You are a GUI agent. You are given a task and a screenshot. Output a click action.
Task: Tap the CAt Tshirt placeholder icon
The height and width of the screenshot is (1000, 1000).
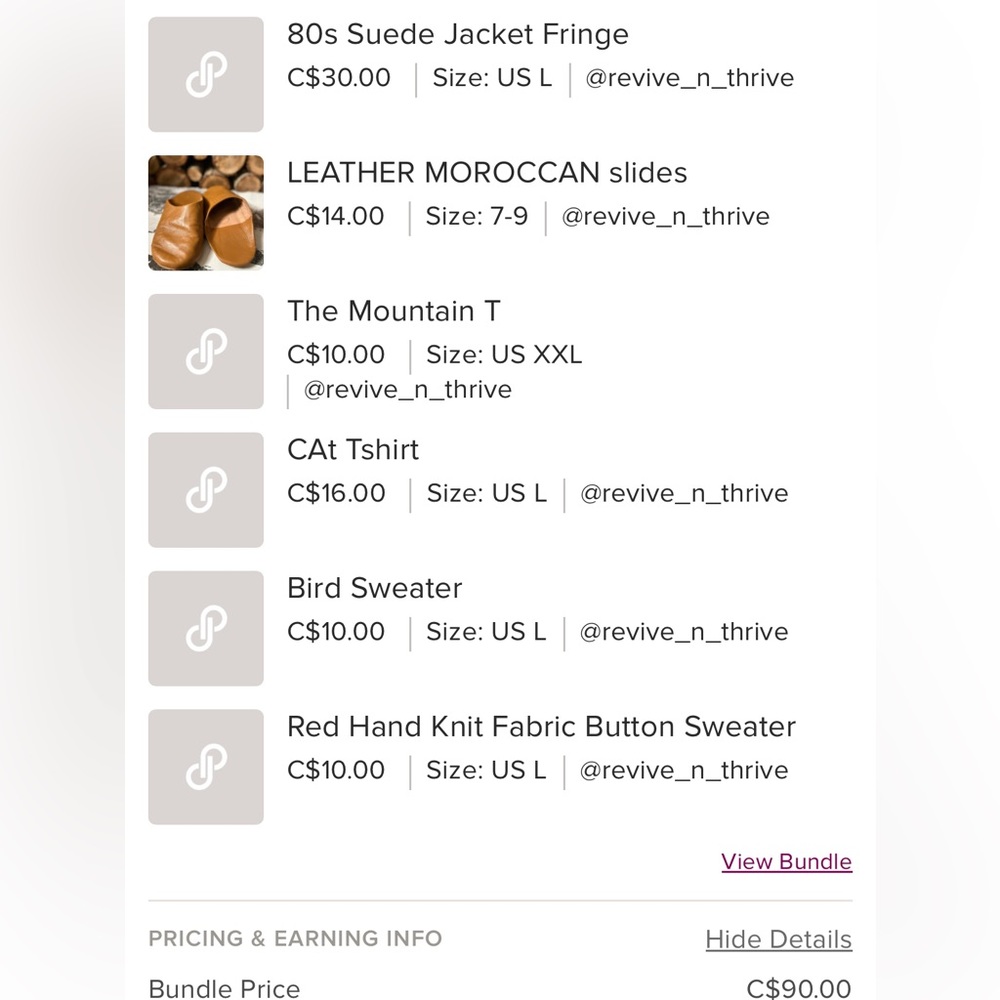[x=206, y=490]
